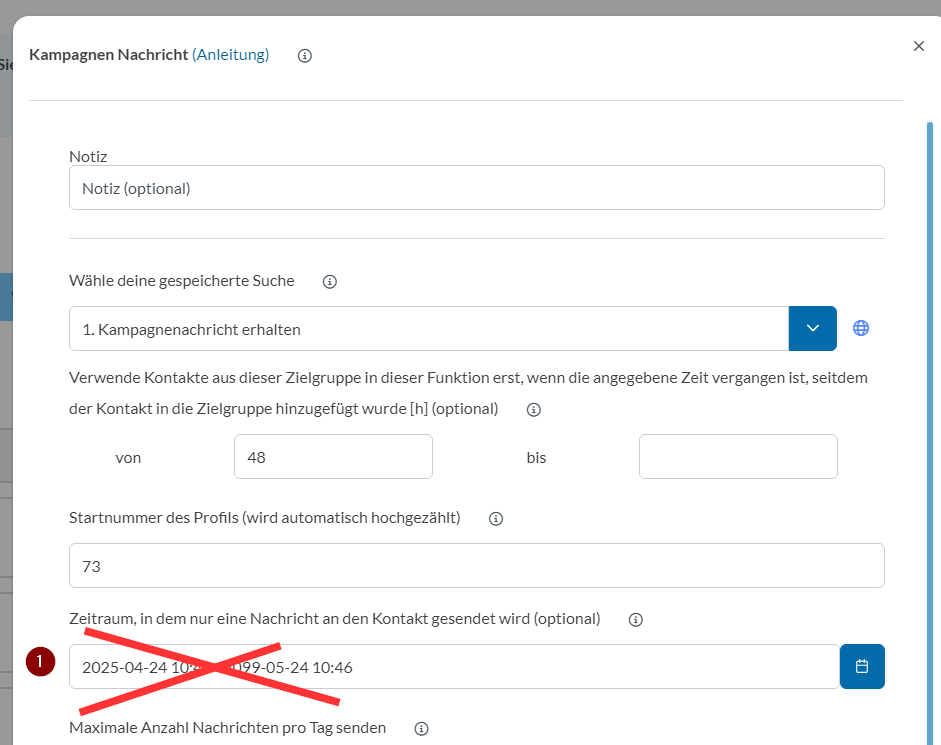This screenshot has height=745, width=941.
Task: Click info icon beside Kampagnen Nachricht title
Action: pyautogui.click(x=305, y=56)
